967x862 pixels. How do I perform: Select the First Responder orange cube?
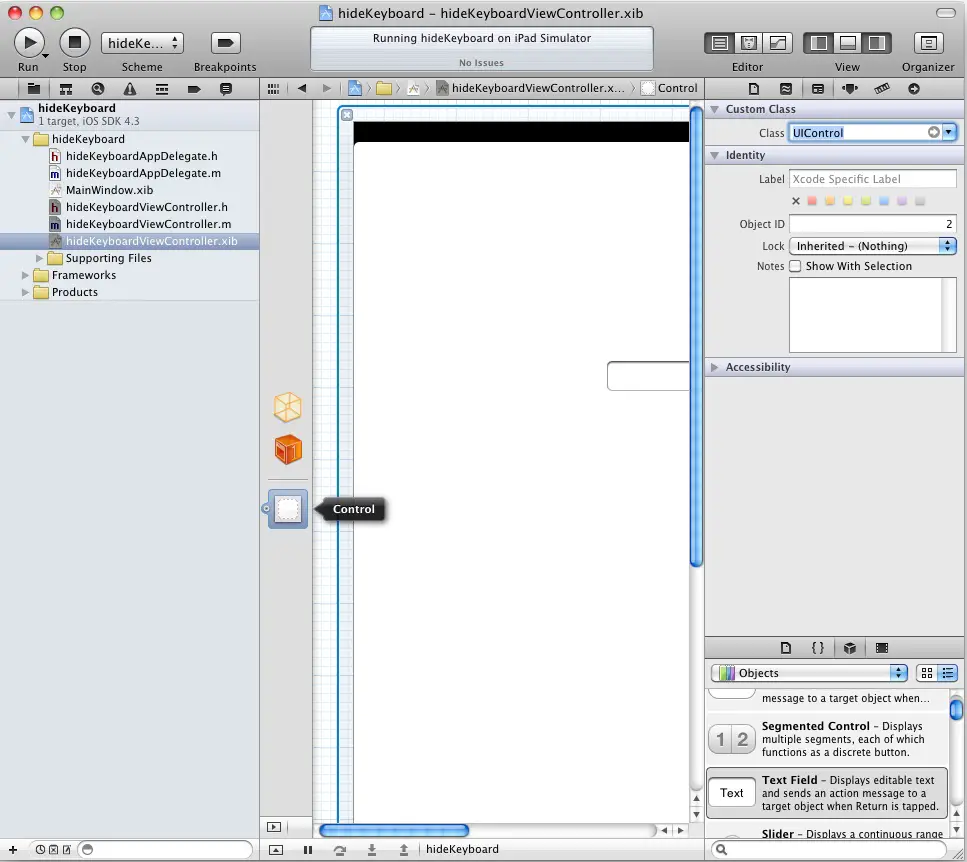coord(288,449)
